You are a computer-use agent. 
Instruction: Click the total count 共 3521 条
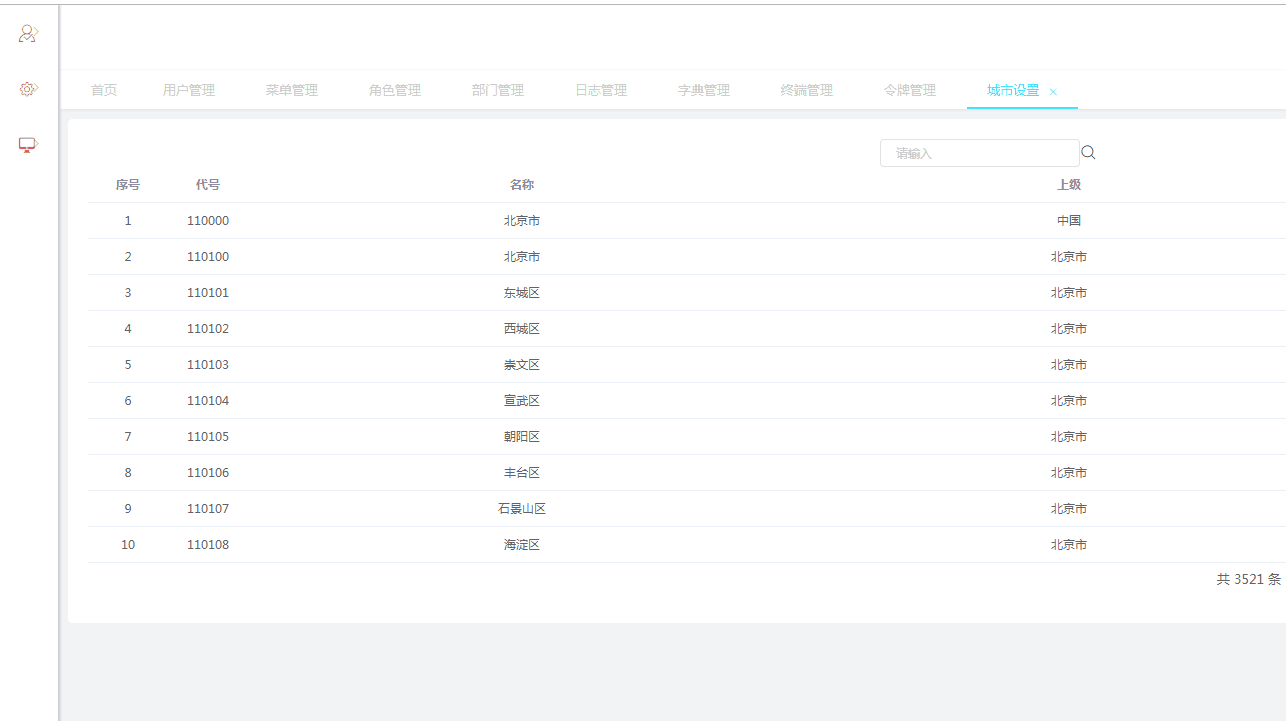(1248, 579)
